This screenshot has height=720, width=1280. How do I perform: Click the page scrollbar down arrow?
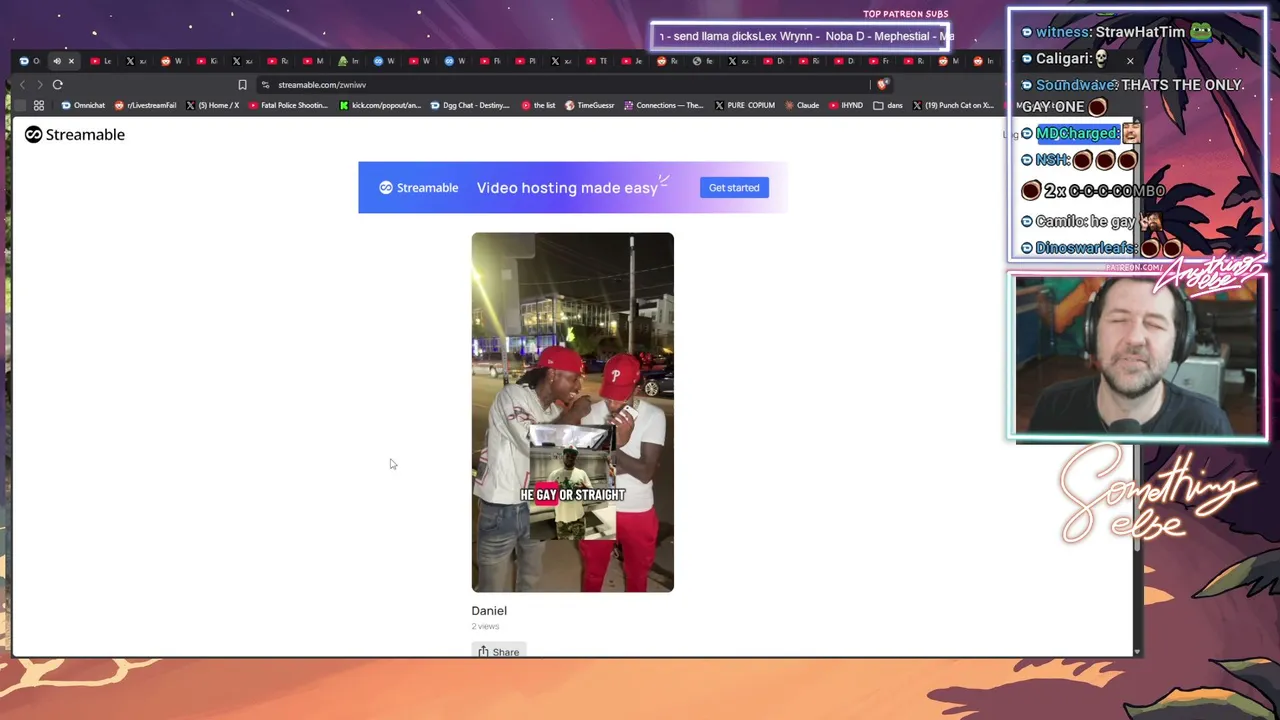tap(1136, 651)
